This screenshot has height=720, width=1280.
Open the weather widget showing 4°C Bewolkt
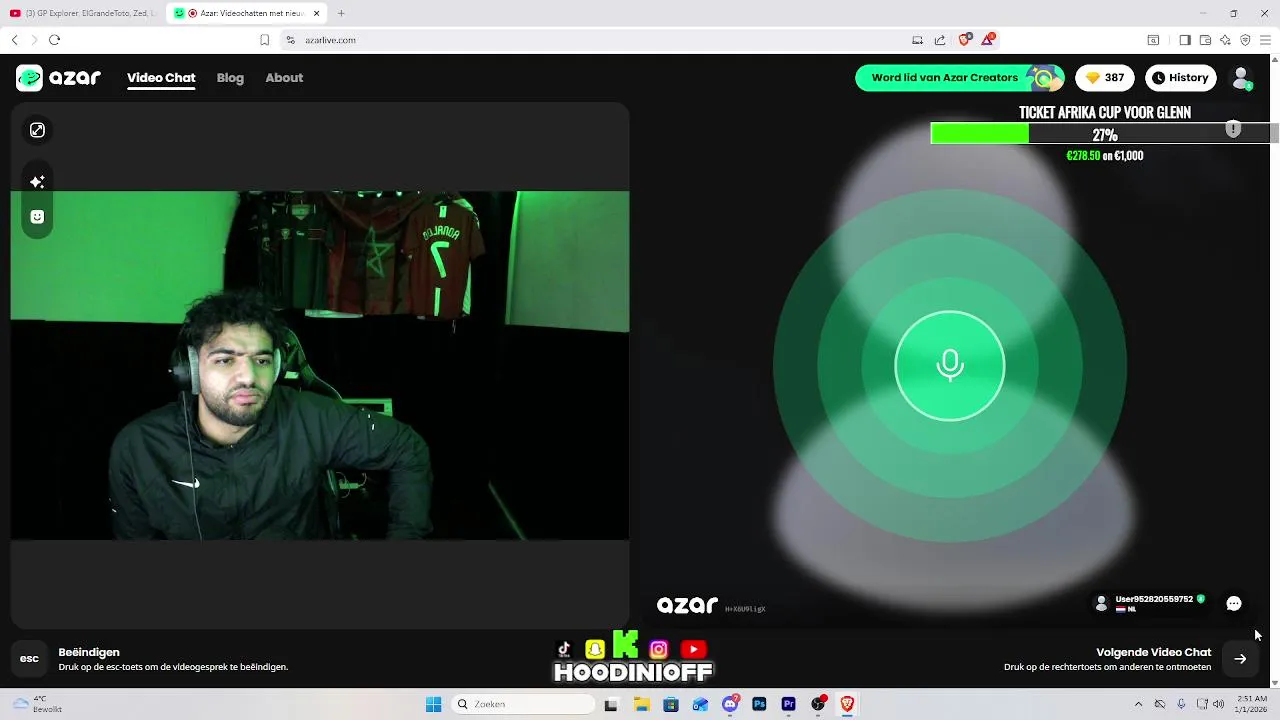coord(35,704)
